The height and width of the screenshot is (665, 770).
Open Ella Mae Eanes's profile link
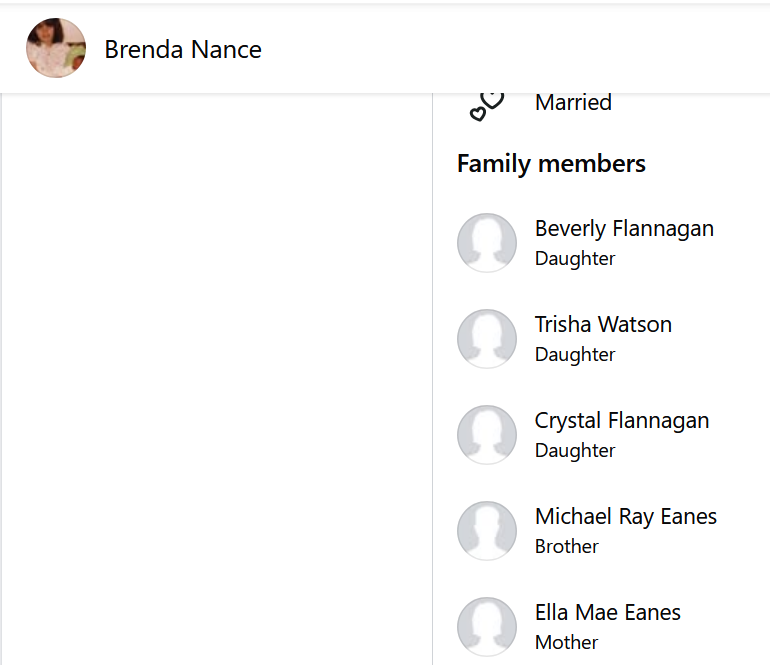click(x=608, y=612)
